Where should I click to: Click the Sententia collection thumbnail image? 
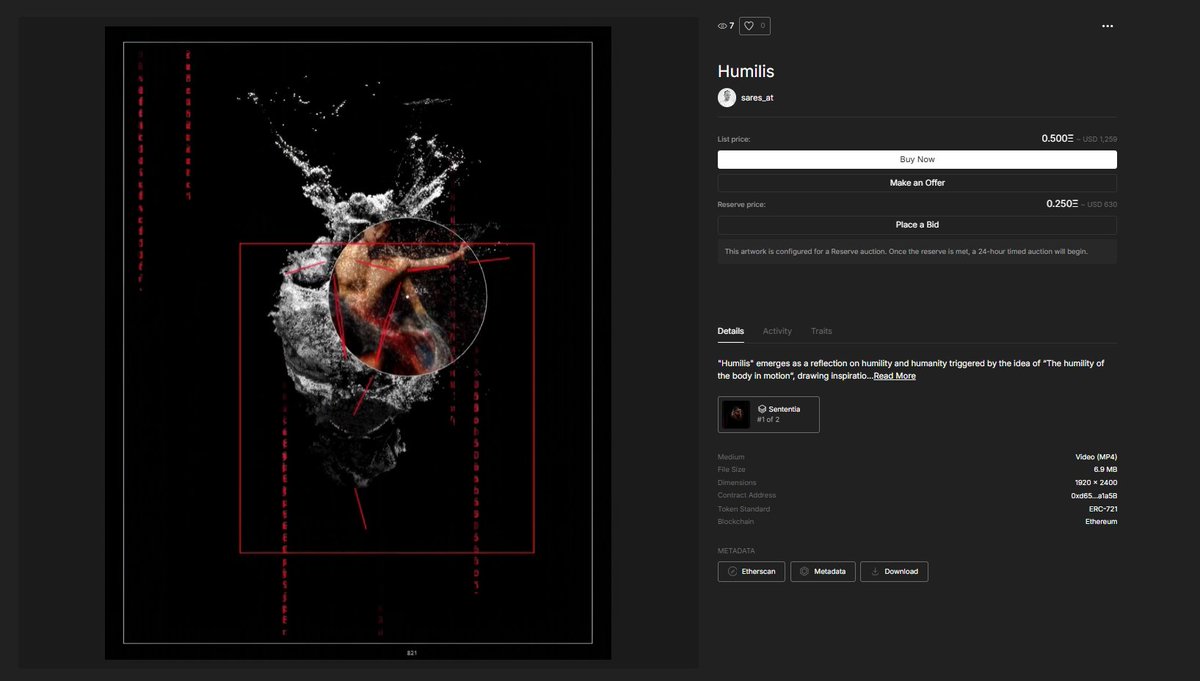736,414
